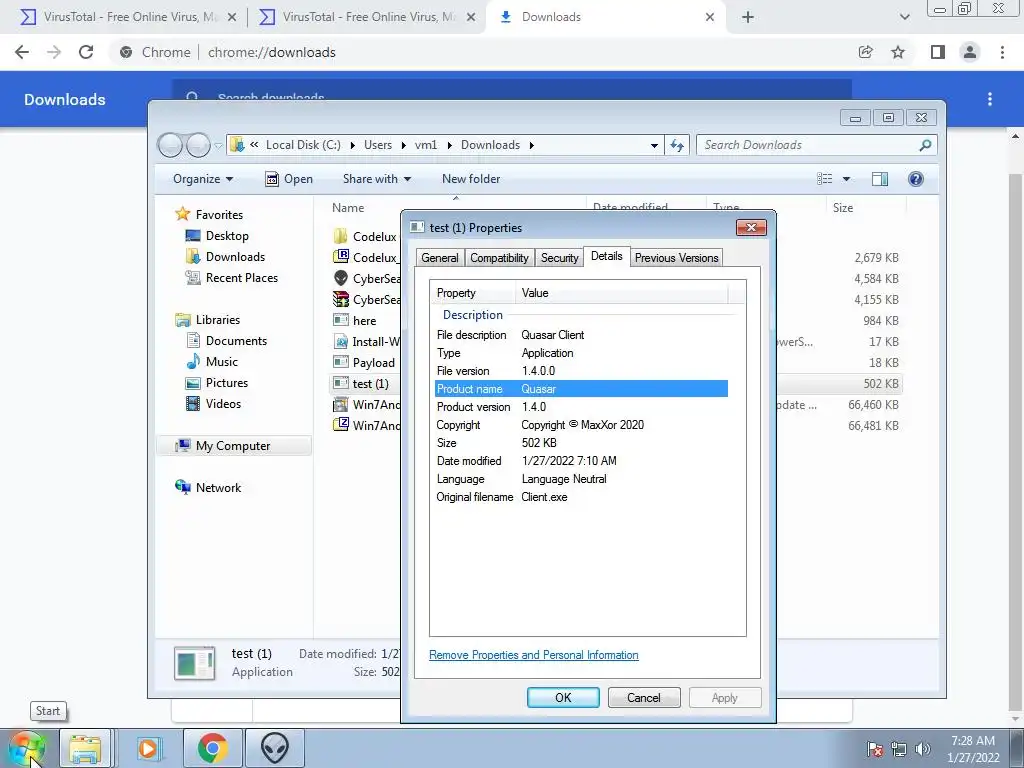Click Remove Properties and Personal Information
The width and height of the screenshot is (1024, 768).
point(534,655)
